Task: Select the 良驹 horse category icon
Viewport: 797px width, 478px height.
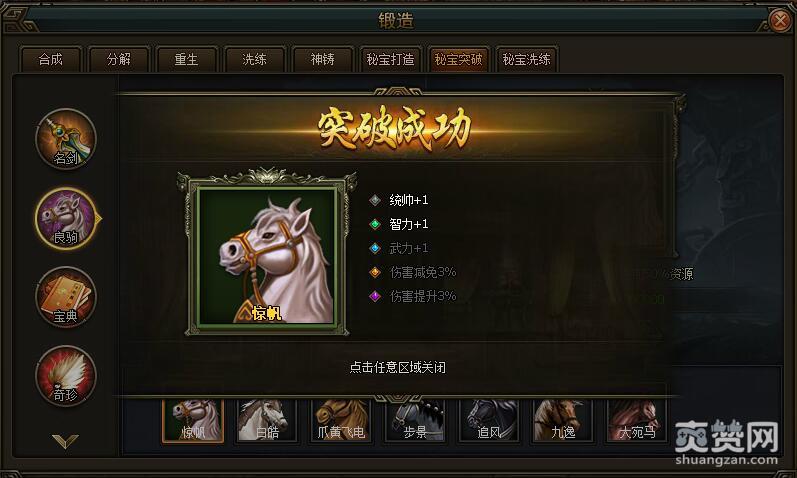Action: click(66, 218)
